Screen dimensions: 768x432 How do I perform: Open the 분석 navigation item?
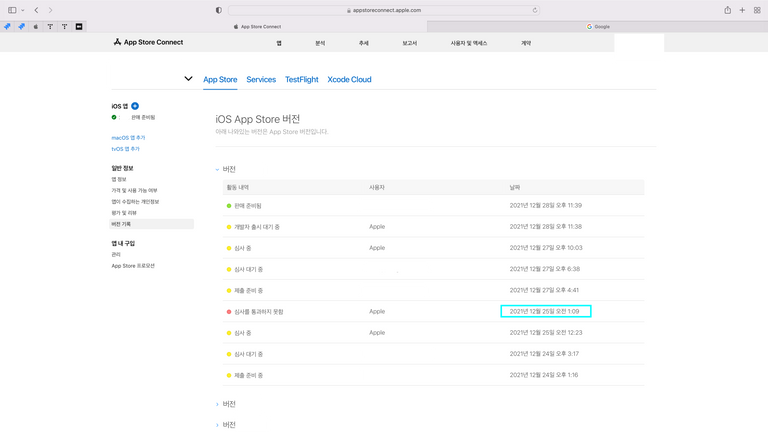coord(320,43)
